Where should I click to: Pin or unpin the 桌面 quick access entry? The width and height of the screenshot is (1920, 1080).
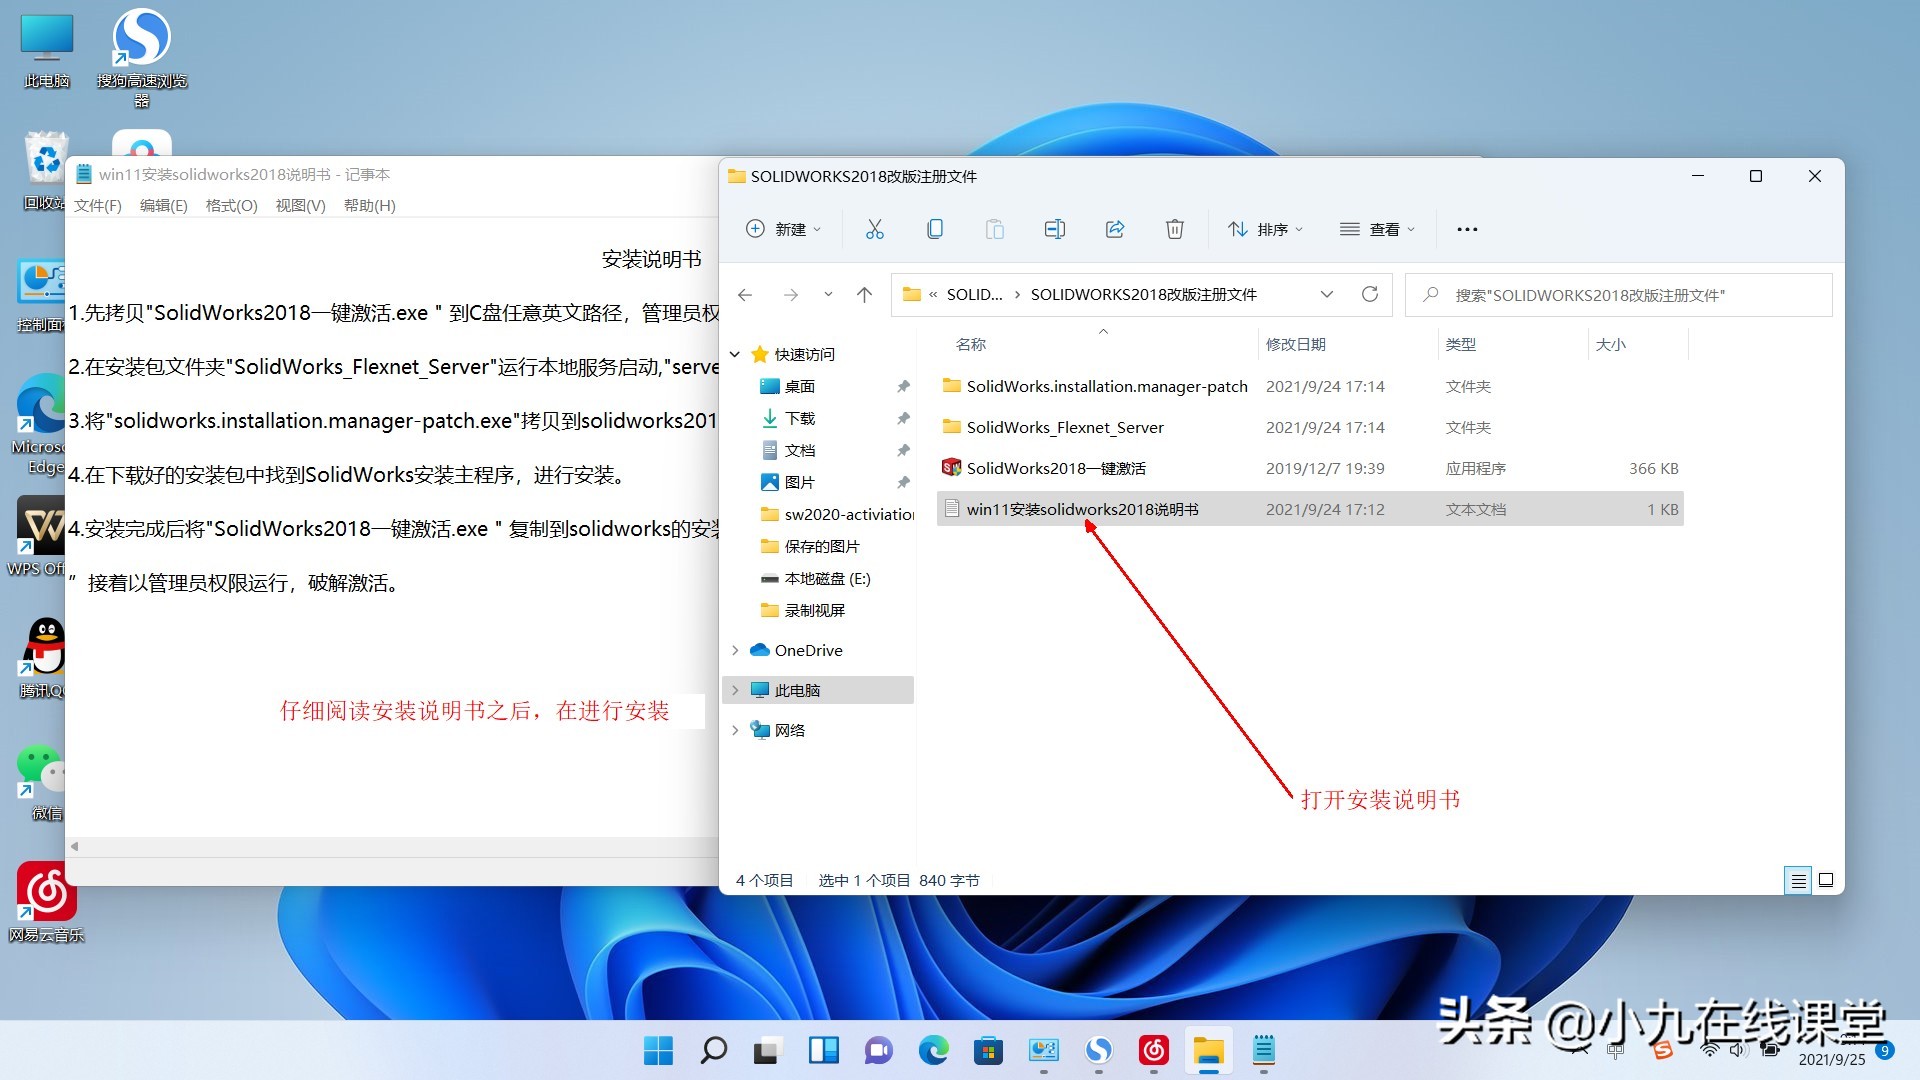click(x=903, y=386)
